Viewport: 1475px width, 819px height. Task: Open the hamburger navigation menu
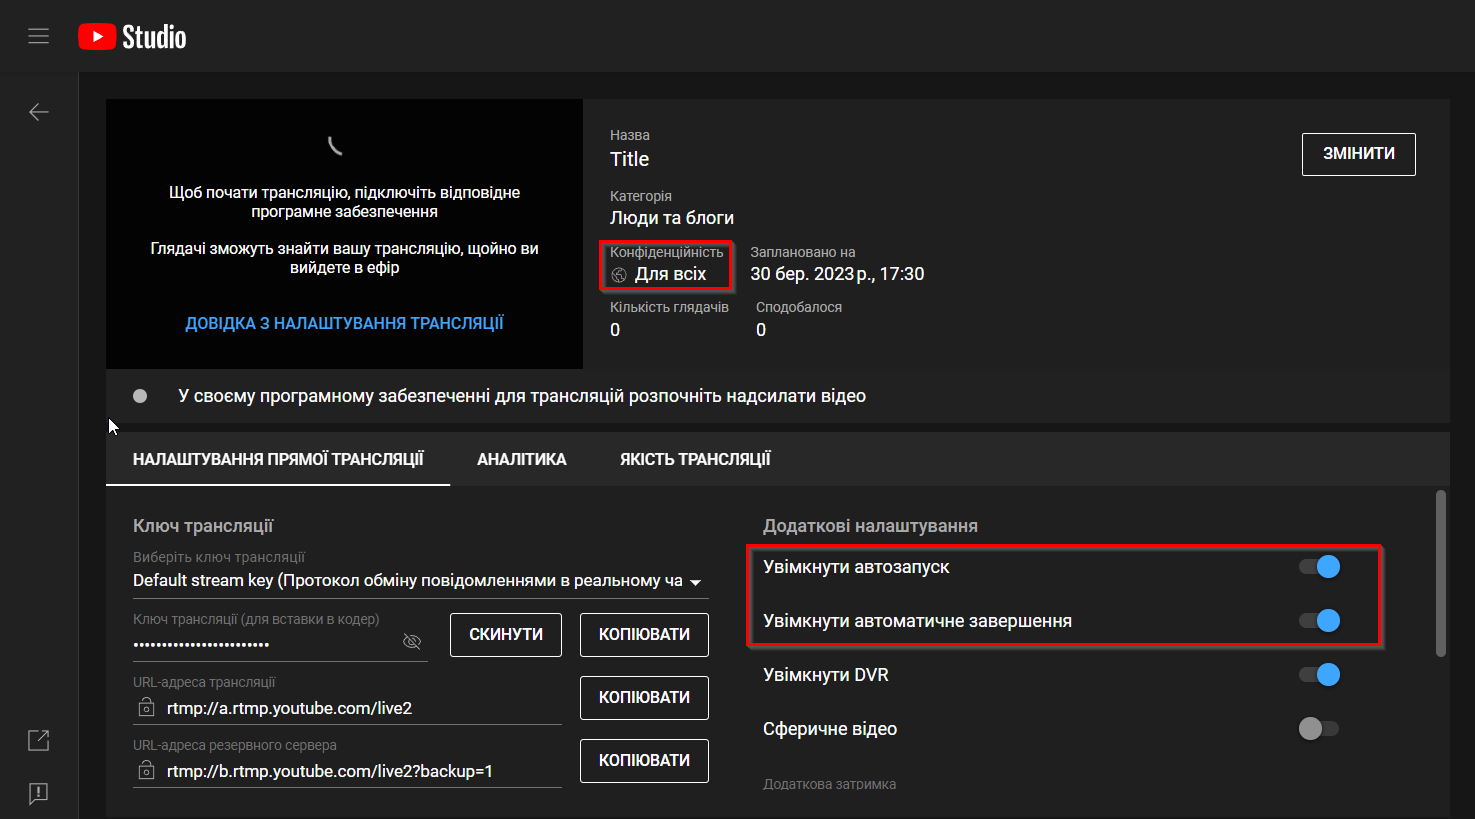38,35
